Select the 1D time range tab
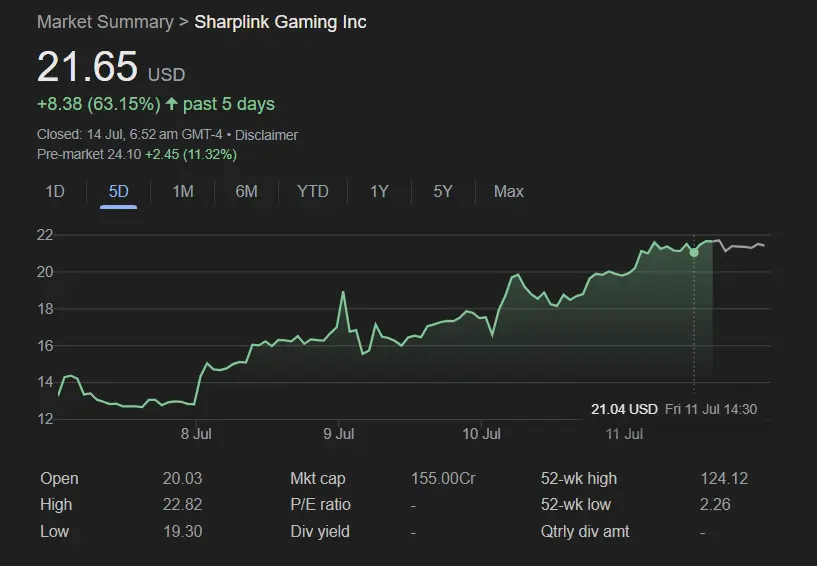The height and width of the screenshot is (566, 817). 55,192
